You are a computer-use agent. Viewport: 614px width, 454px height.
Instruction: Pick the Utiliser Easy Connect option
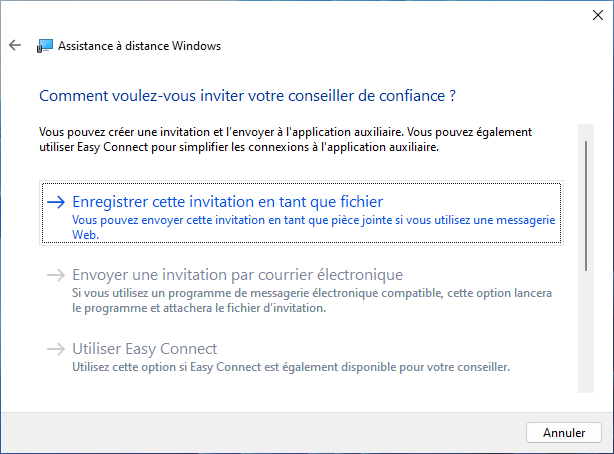[x=301, y=358]
